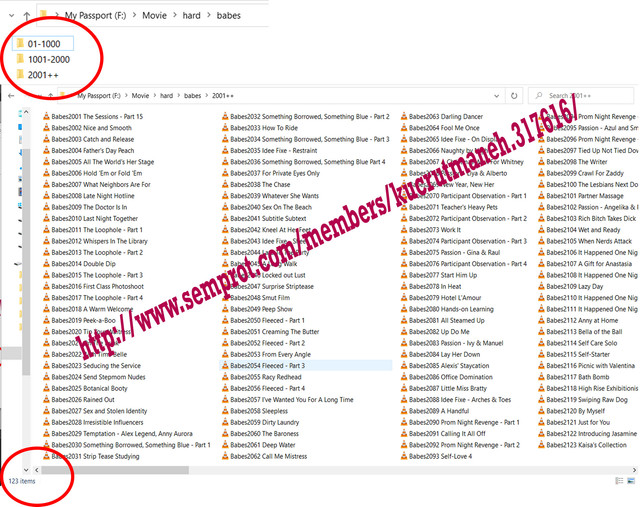Click the Refresh button
The image size is (640, 507).
514,96
